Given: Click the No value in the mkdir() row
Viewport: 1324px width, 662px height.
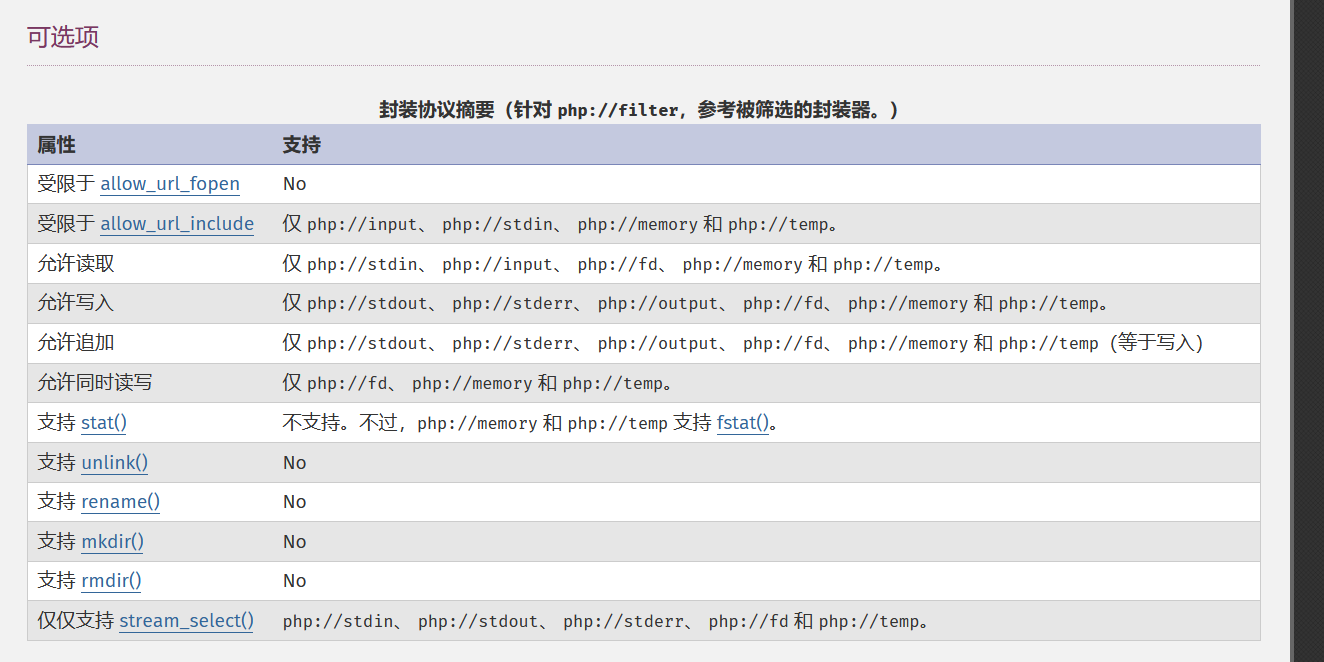Looking at the screenshot, I should pos(294,542).
